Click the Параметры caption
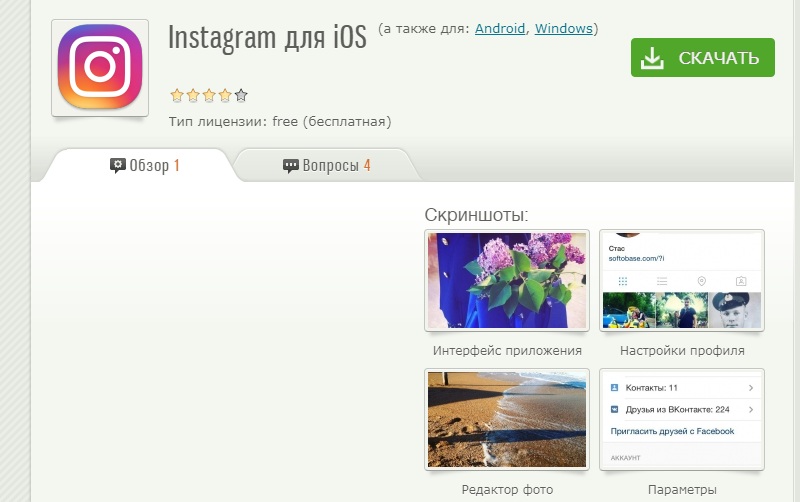Screen dimensions: 800x502 click(682, 490)
